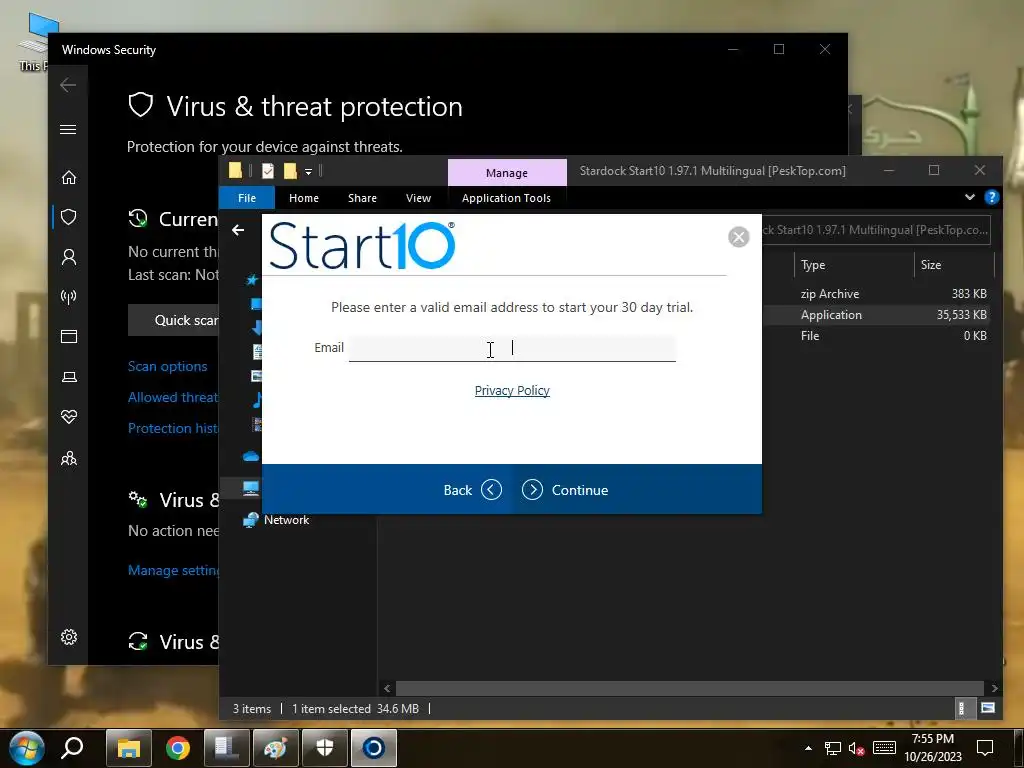Click the muted volume tray icon

point(857,748)
